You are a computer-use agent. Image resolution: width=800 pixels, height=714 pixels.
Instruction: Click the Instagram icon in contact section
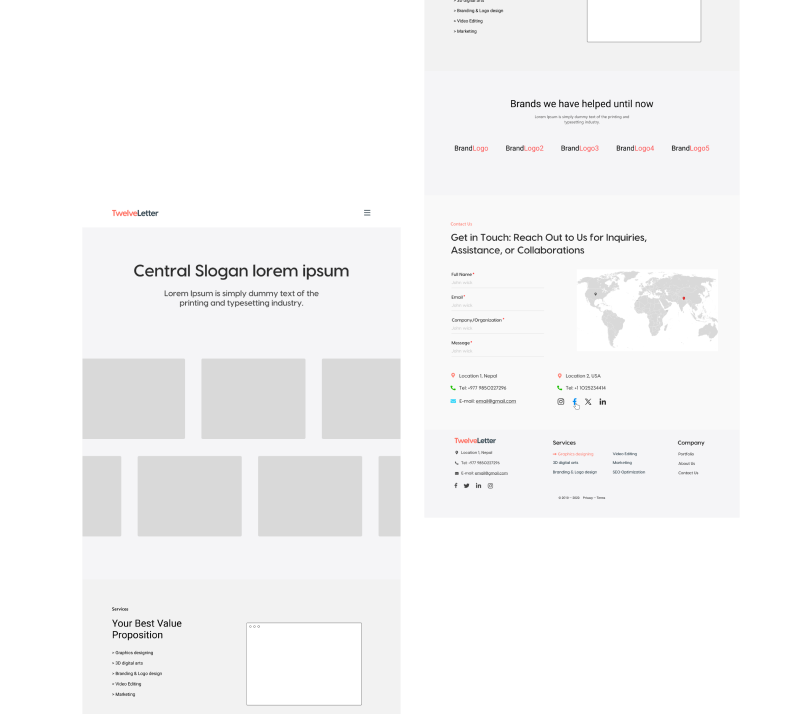pos(561,401)
